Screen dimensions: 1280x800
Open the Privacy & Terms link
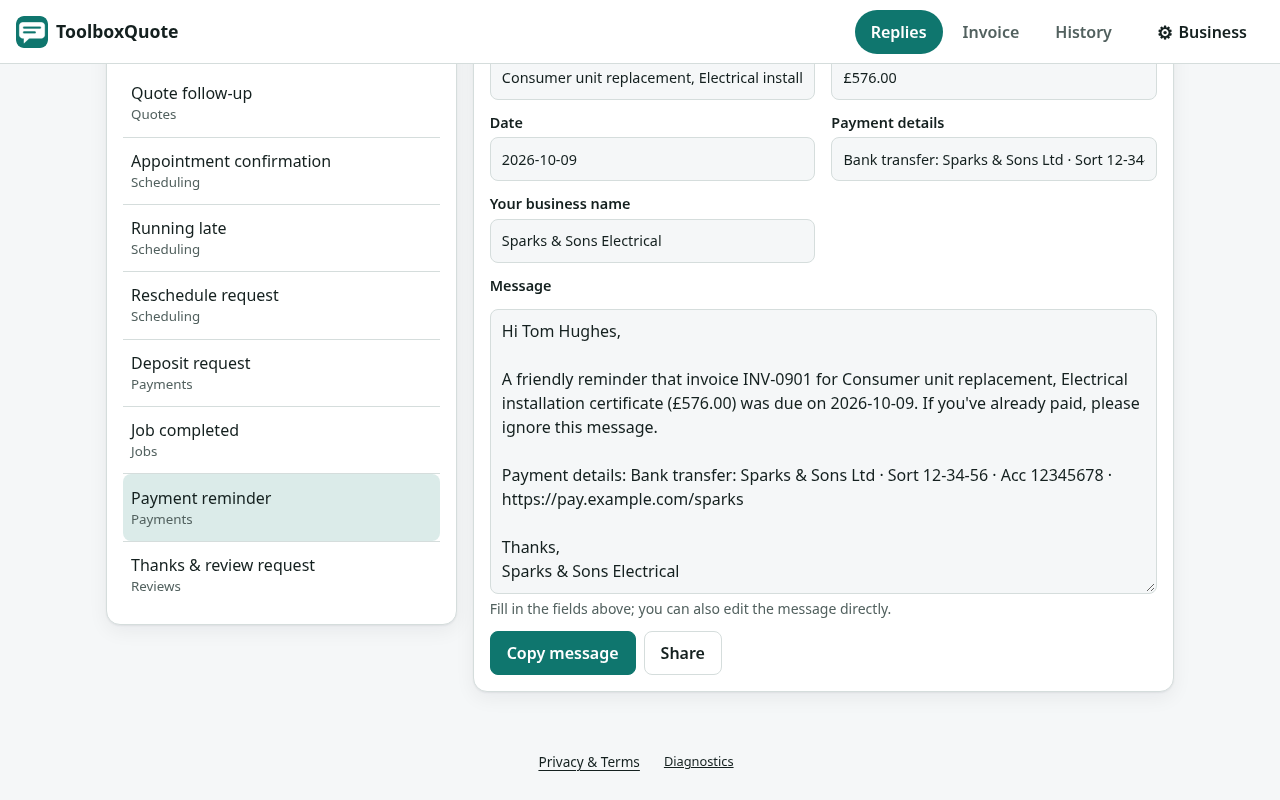pos(589,762)
